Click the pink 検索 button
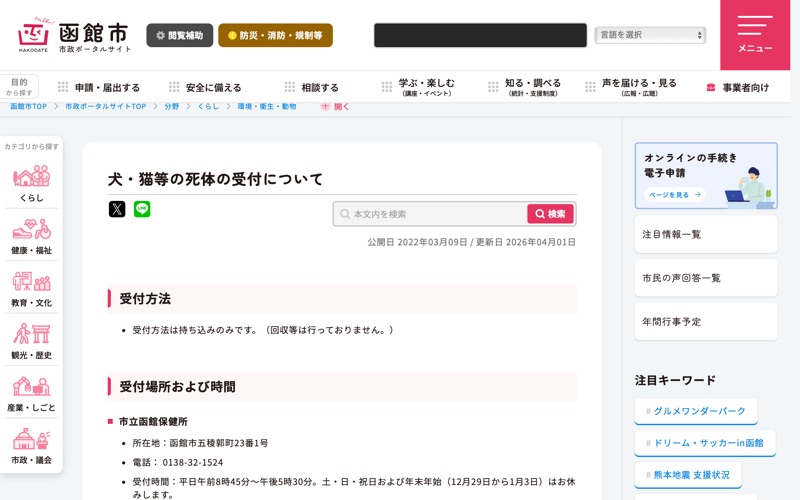Image resolution: width=800 pixels, height=500 pixels. [x=551, y=214]
